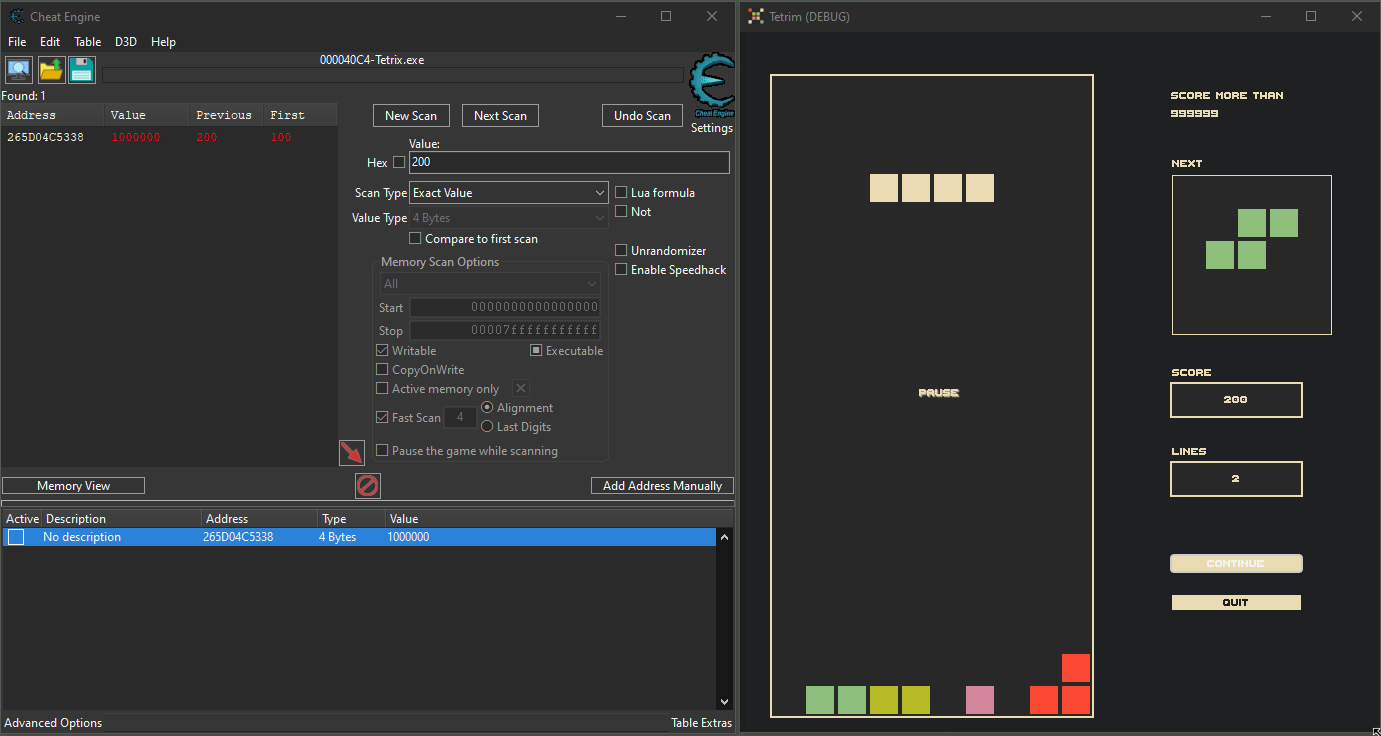Click the X button beside Active memory only
Viewport: 1381px width, 736px height.
tap(520, 389)
